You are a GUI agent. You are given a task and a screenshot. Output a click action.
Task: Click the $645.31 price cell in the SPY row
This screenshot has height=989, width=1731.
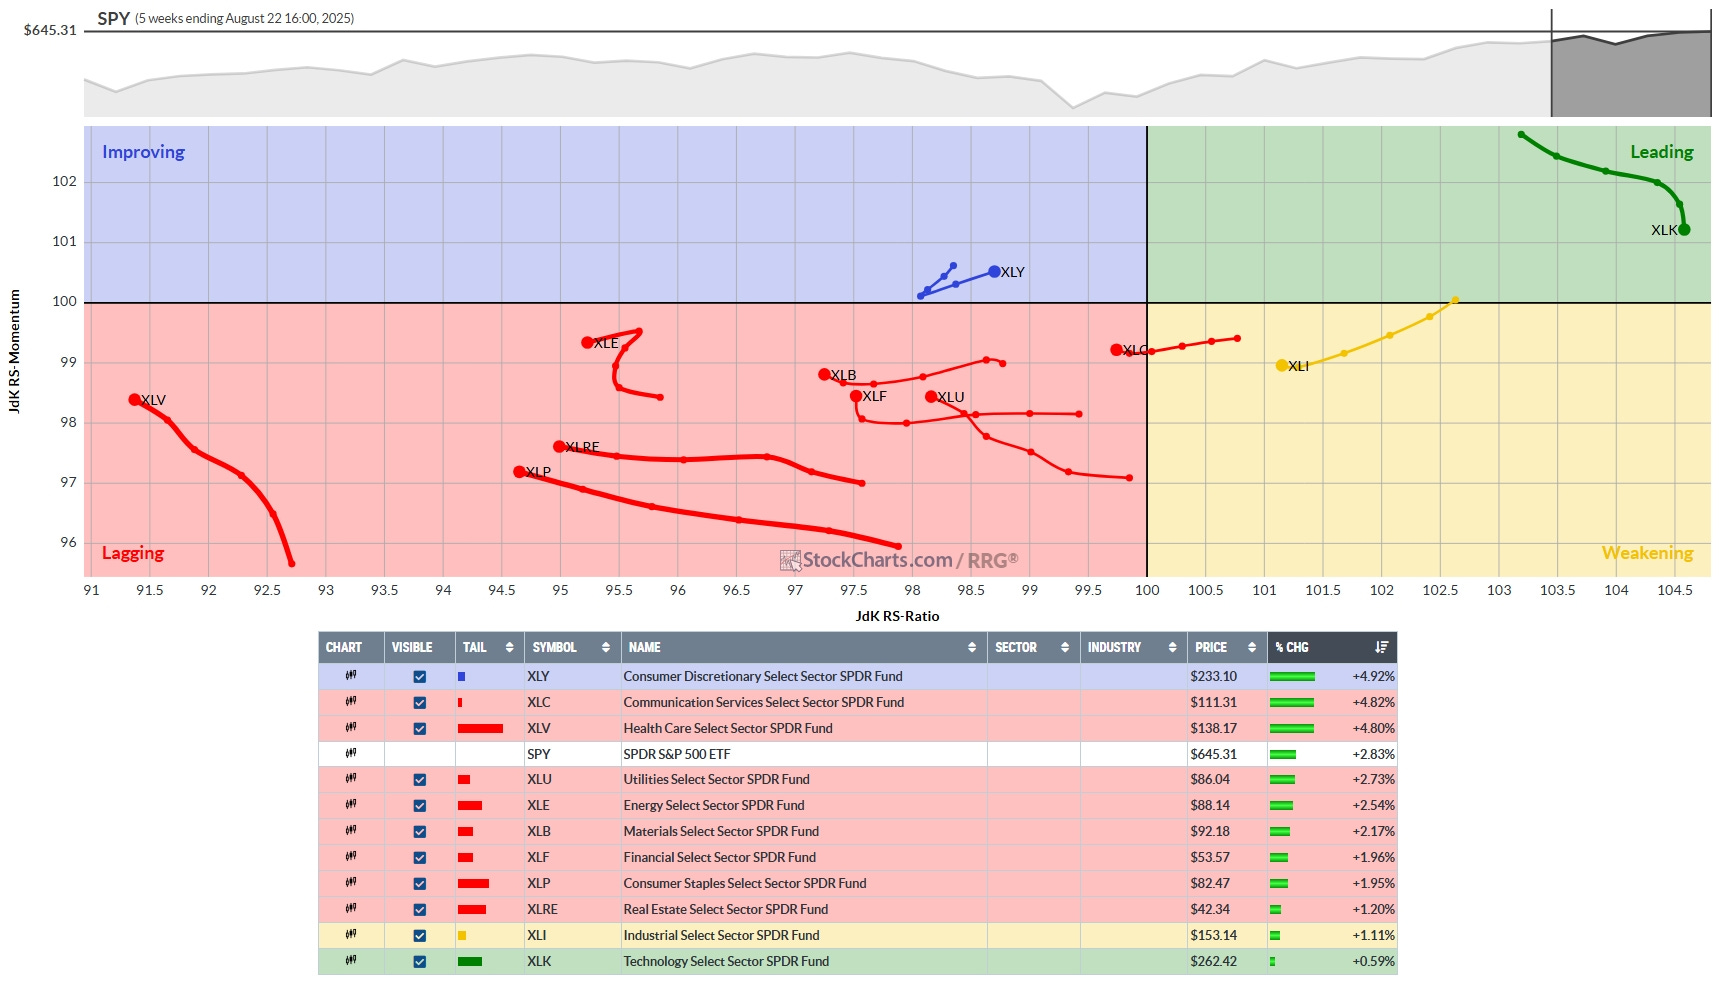(x=1213, y=755)
